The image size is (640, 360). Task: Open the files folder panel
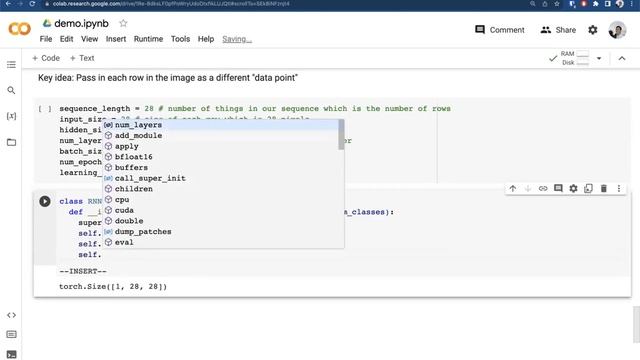11,142
